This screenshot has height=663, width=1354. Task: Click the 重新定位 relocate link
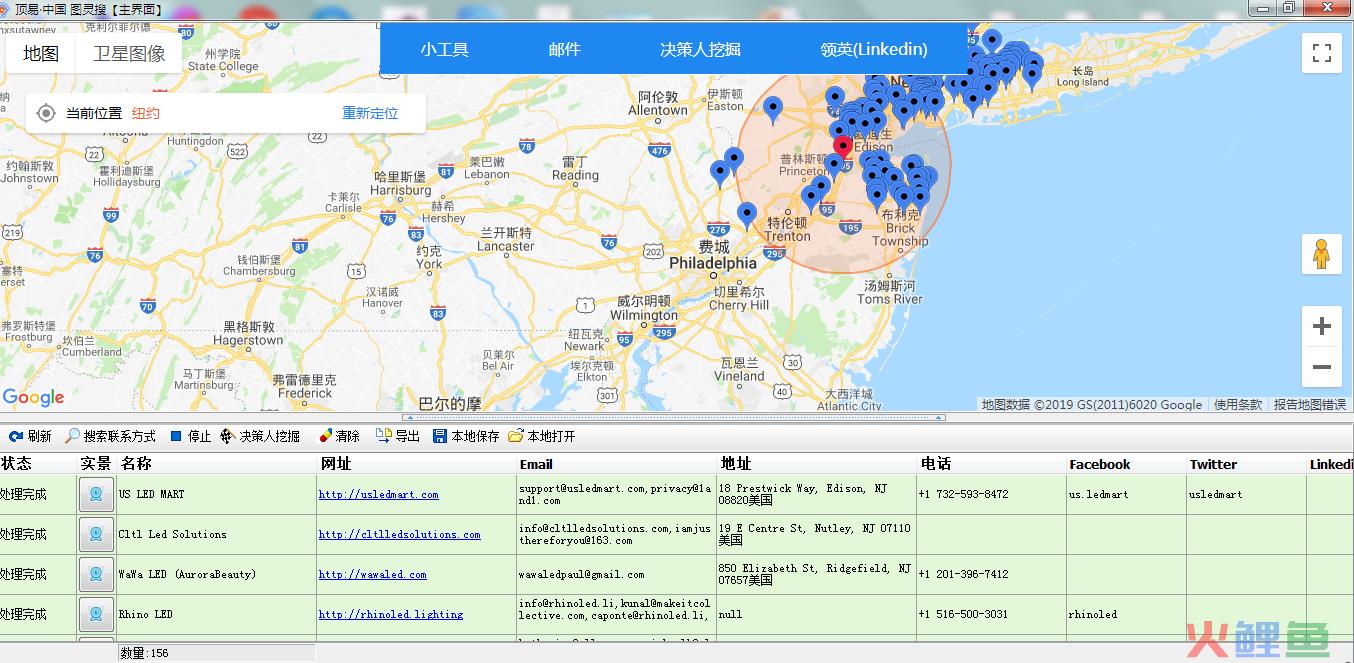click(x=370, y=113)
